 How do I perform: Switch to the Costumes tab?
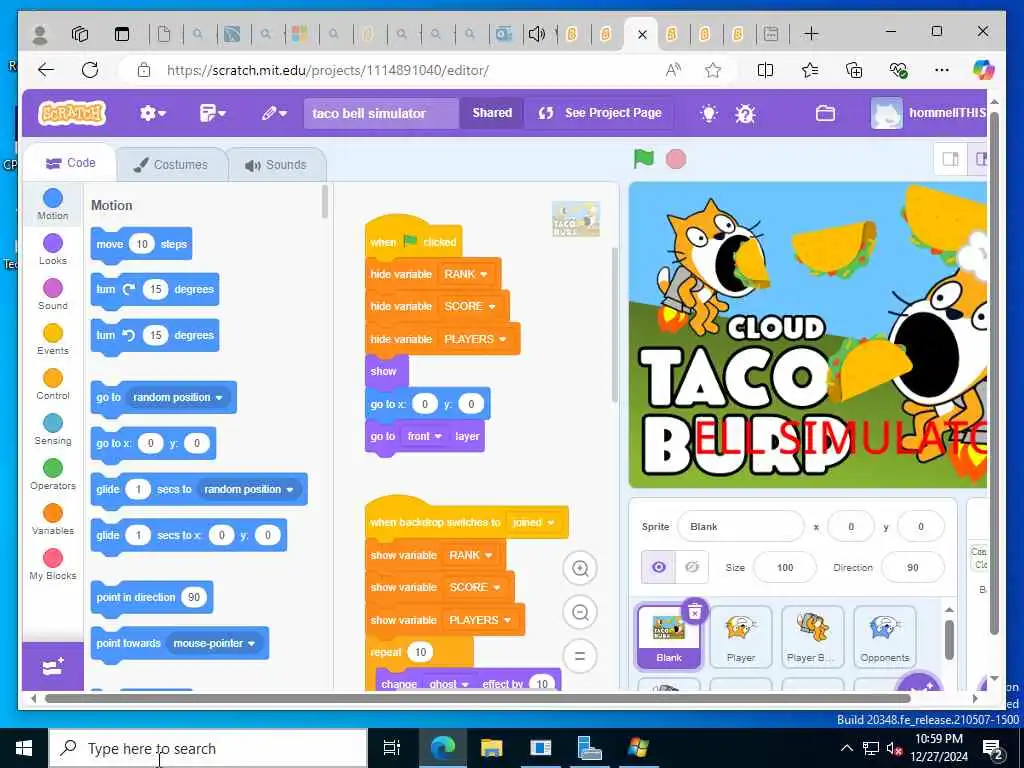pos(172,165)
